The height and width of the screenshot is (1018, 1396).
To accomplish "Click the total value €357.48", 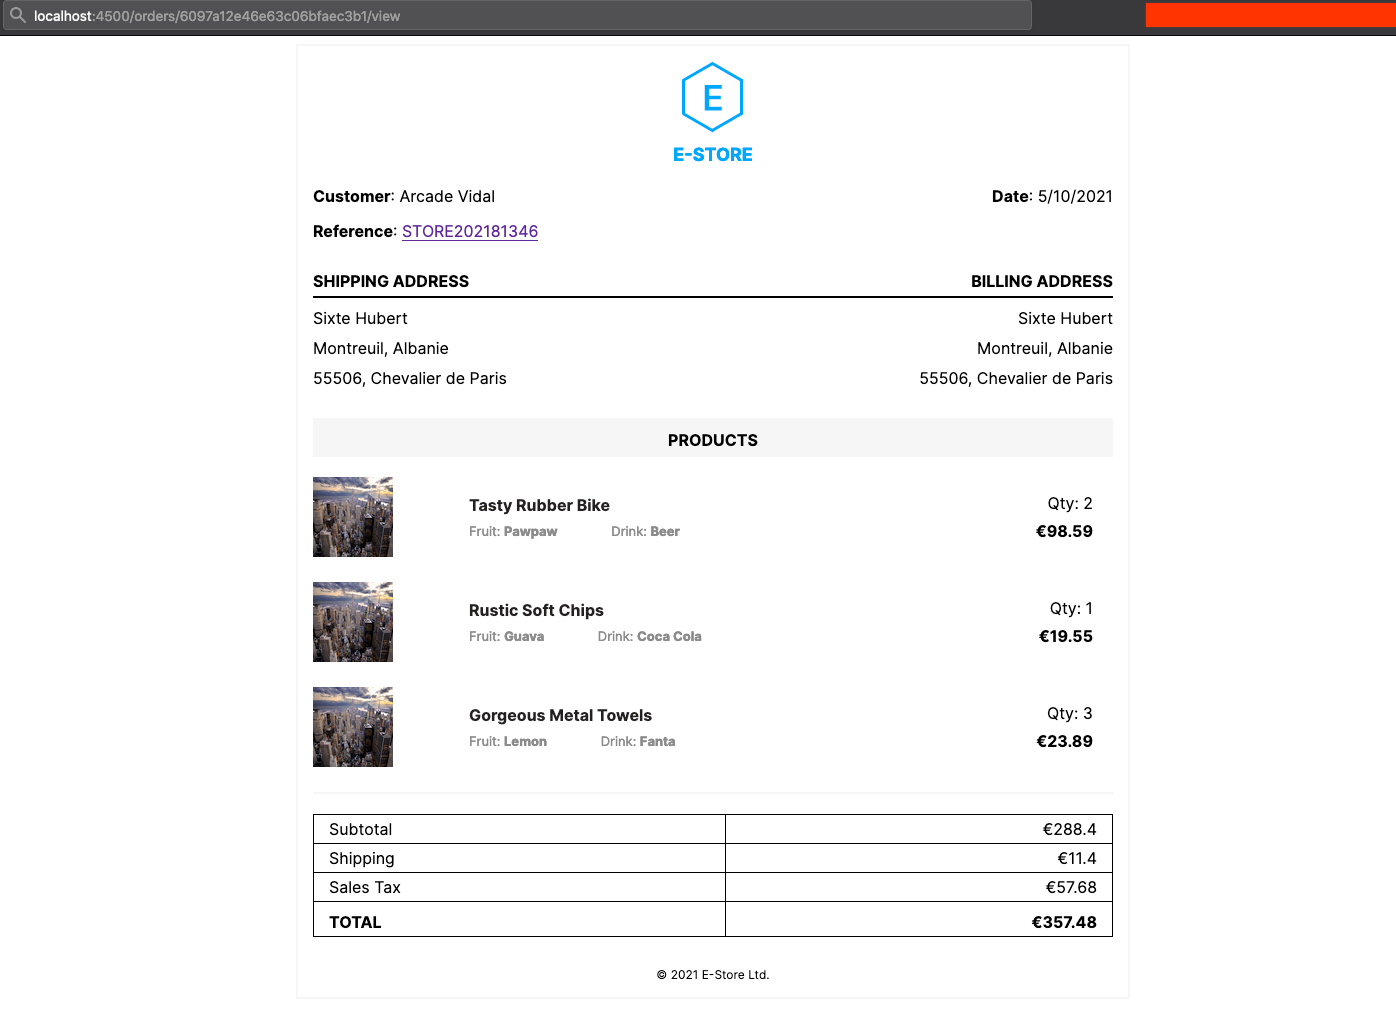I will [1064, 922].
